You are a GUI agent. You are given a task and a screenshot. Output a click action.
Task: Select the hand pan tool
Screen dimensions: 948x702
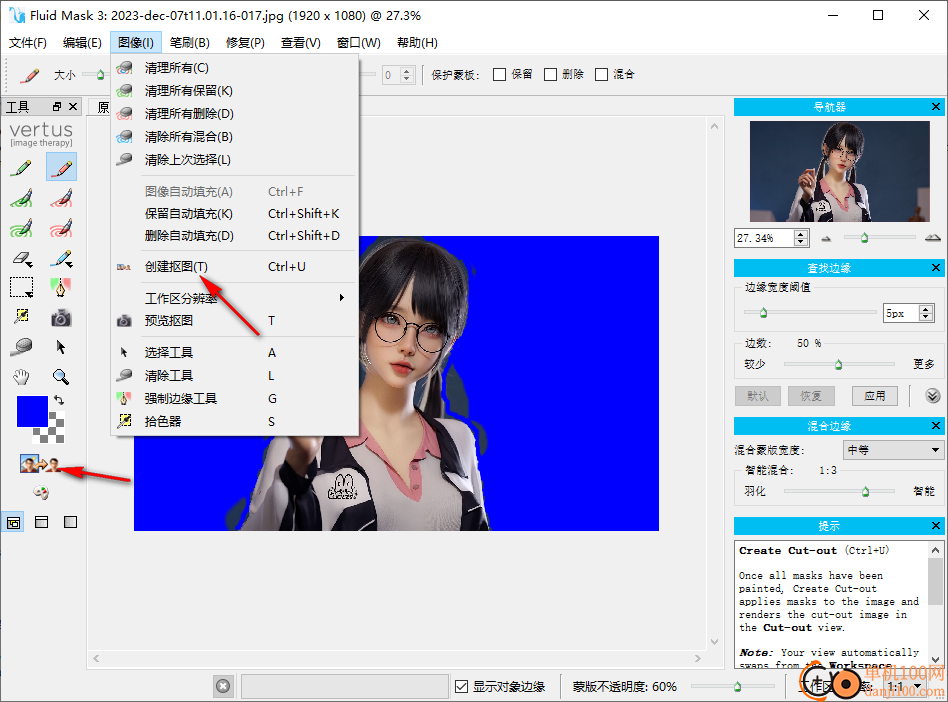click(22, 377)
